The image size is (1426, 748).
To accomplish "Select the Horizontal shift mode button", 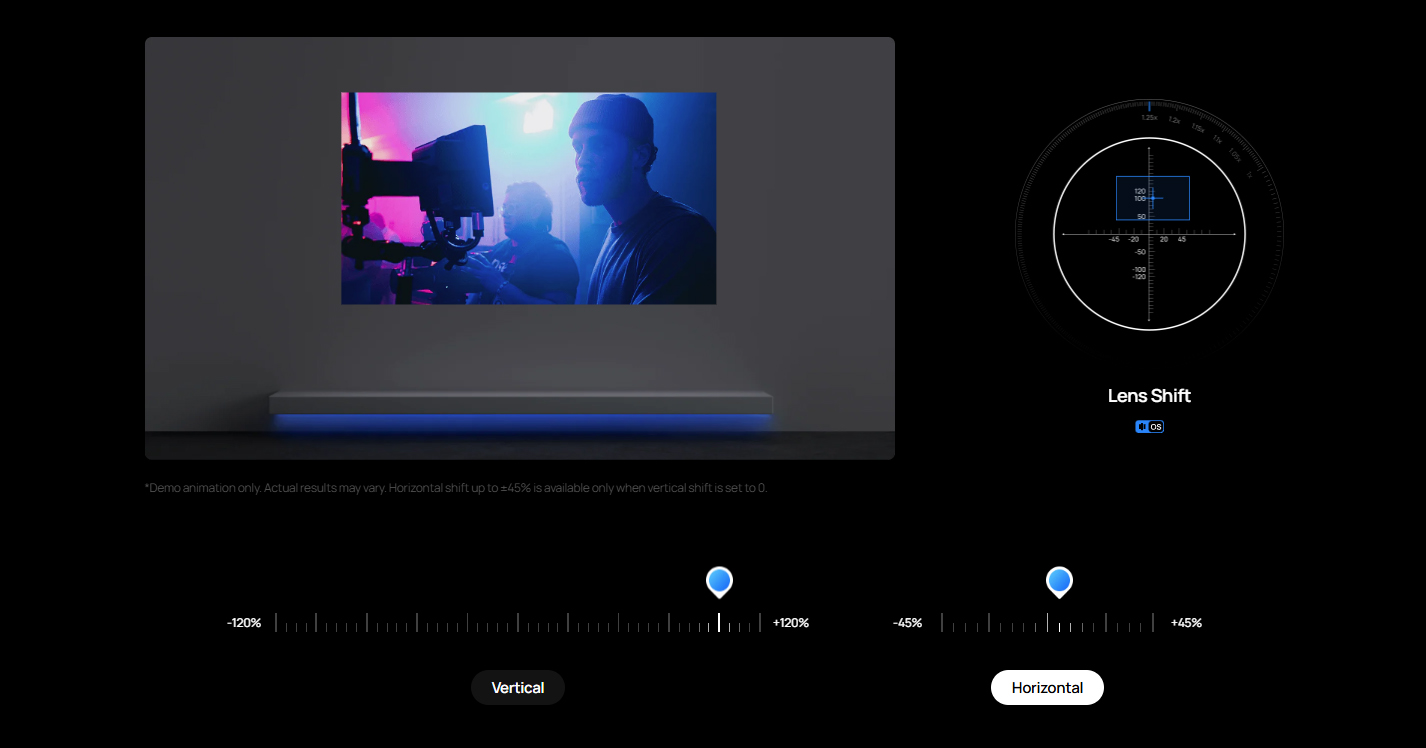I will click(x=1047, y=688).
